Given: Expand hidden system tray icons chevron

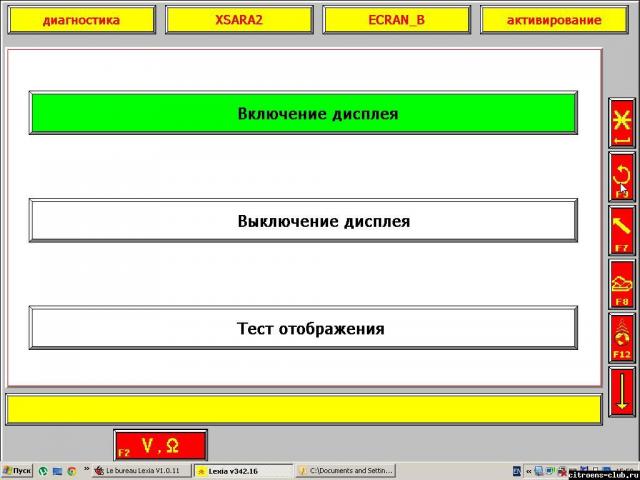Looking at the screenshot, I should click(529, 471).
